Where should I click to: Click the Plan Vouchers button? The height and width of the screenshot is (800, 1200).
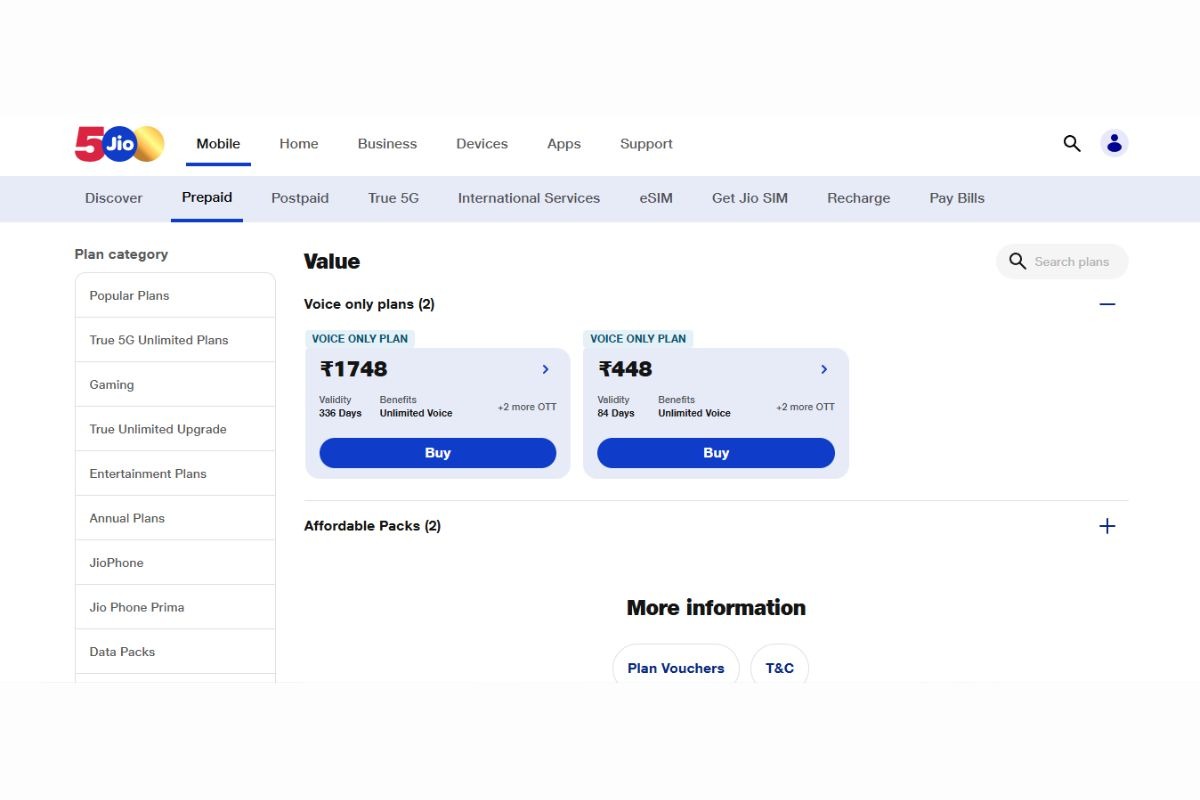(675, 667)
